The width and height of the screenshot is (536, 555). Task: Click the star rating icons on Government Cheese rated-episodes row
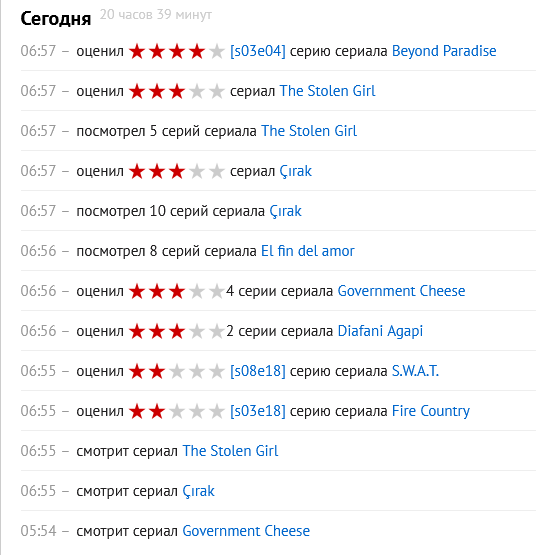(x=177, y=292)
